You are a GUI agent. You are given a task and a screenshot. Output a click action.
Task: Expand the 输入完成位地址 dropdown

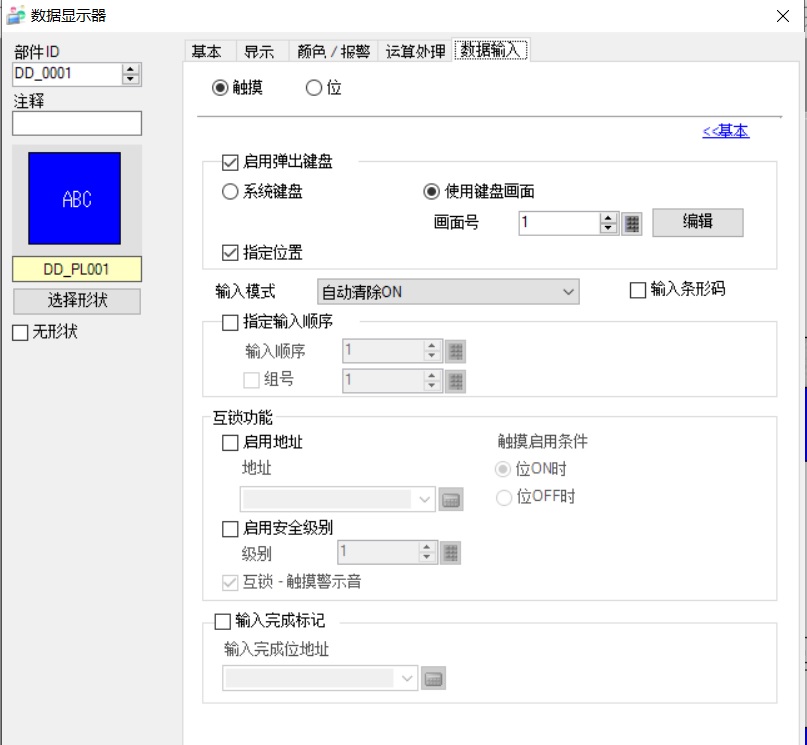point(407,679)
